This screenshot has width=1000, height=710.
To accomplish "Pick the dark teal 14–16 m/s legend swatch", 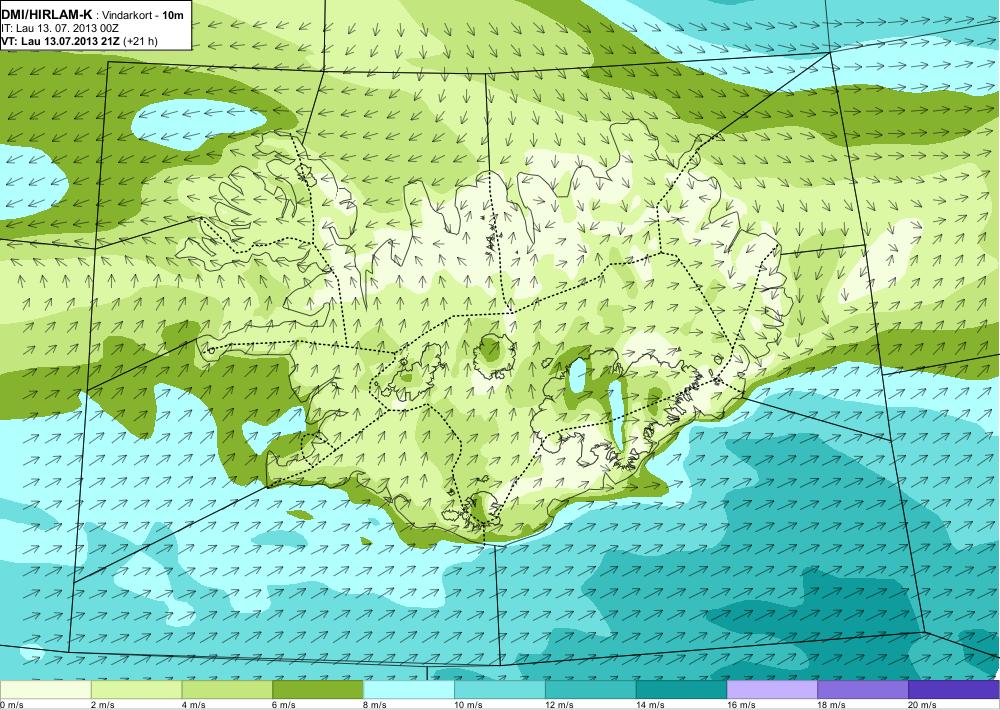I will [681, 690].
